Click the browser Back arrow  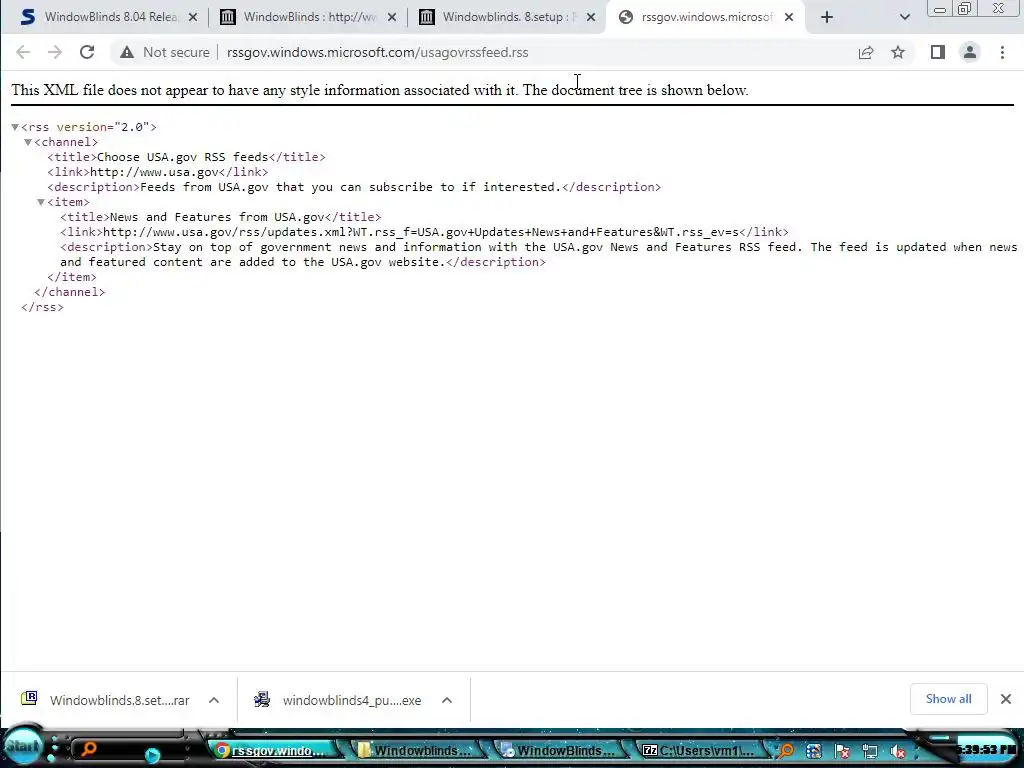click(23, 52)
